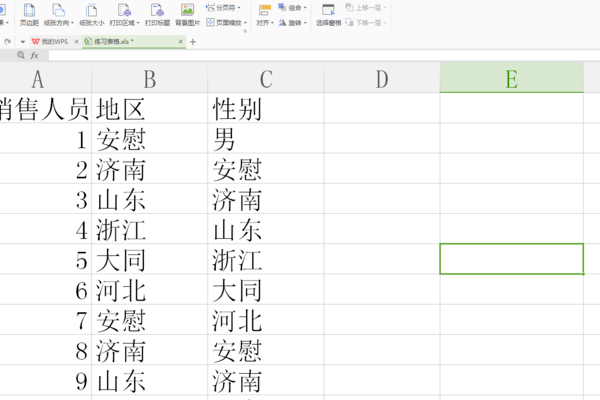Select the 销售人员 header cell
Screen dimensions: 600x400
point(46,109)
